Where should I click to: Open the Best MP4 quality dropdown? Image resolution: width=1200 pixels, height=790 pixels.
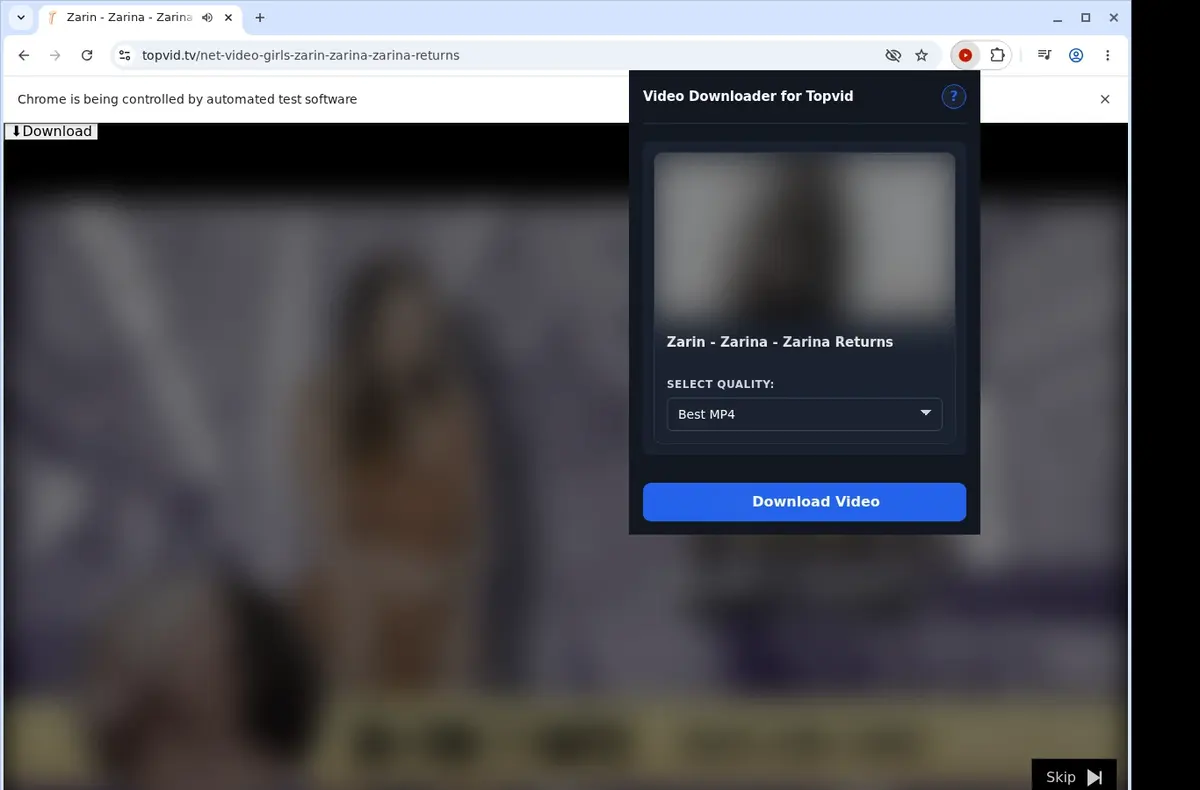[x=804, y=414]
